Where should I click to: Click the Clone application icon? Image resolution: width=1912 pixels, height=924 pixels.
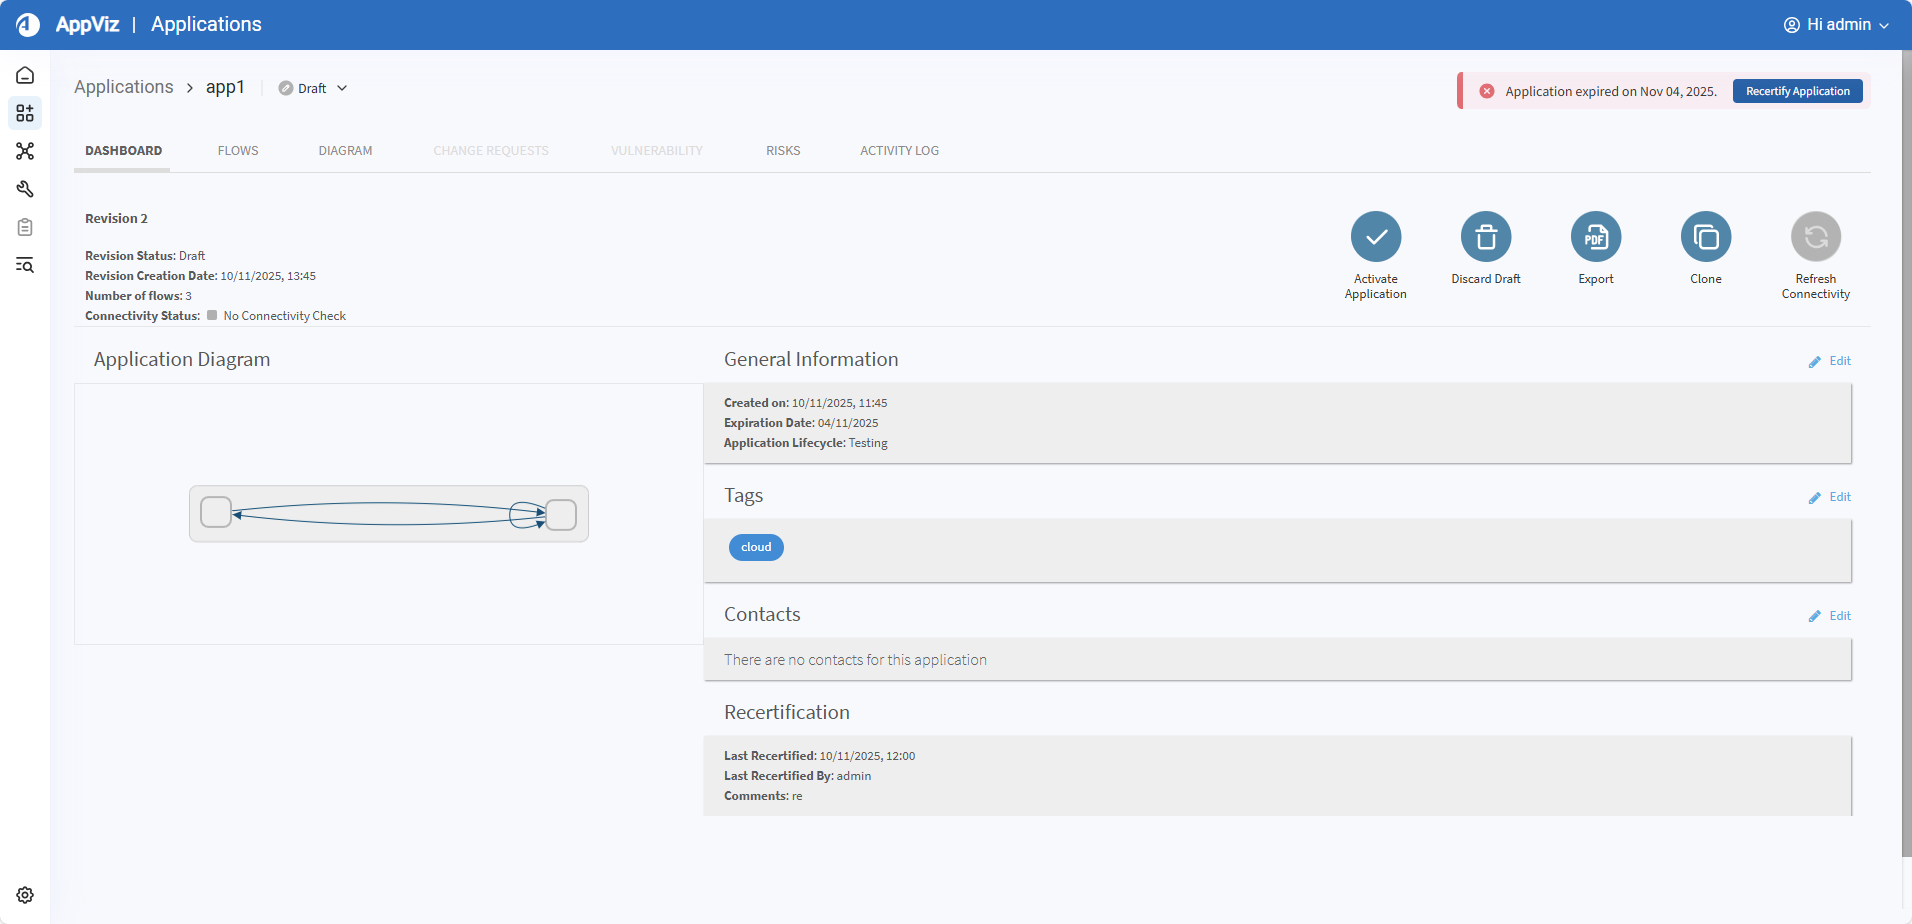coord(1705,237)
